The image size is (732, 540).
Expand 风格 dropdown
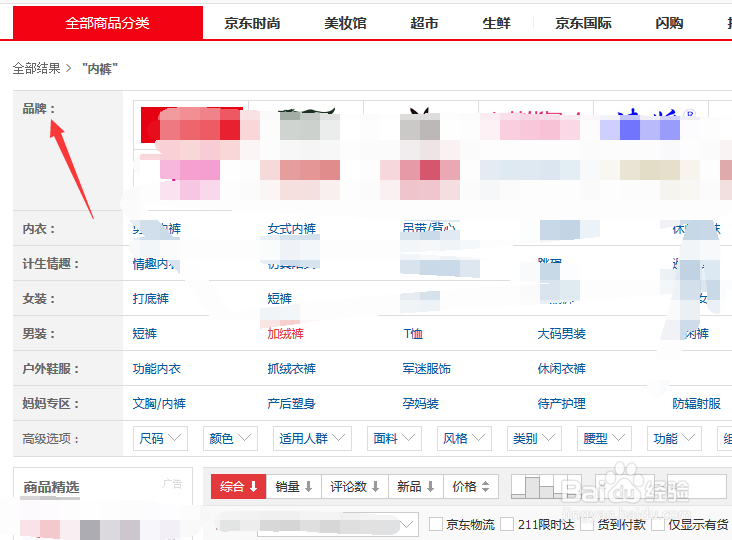(464, 438)
